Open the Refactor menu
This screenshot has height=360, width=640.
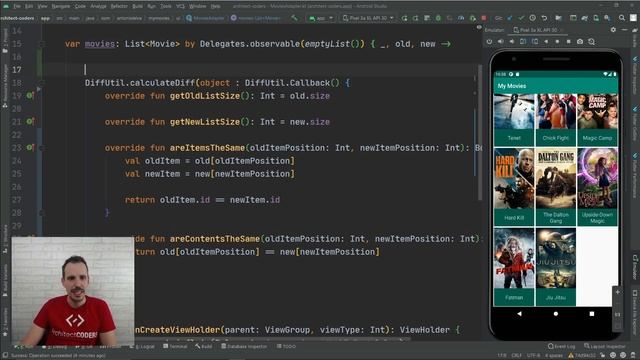click(119, 6)
